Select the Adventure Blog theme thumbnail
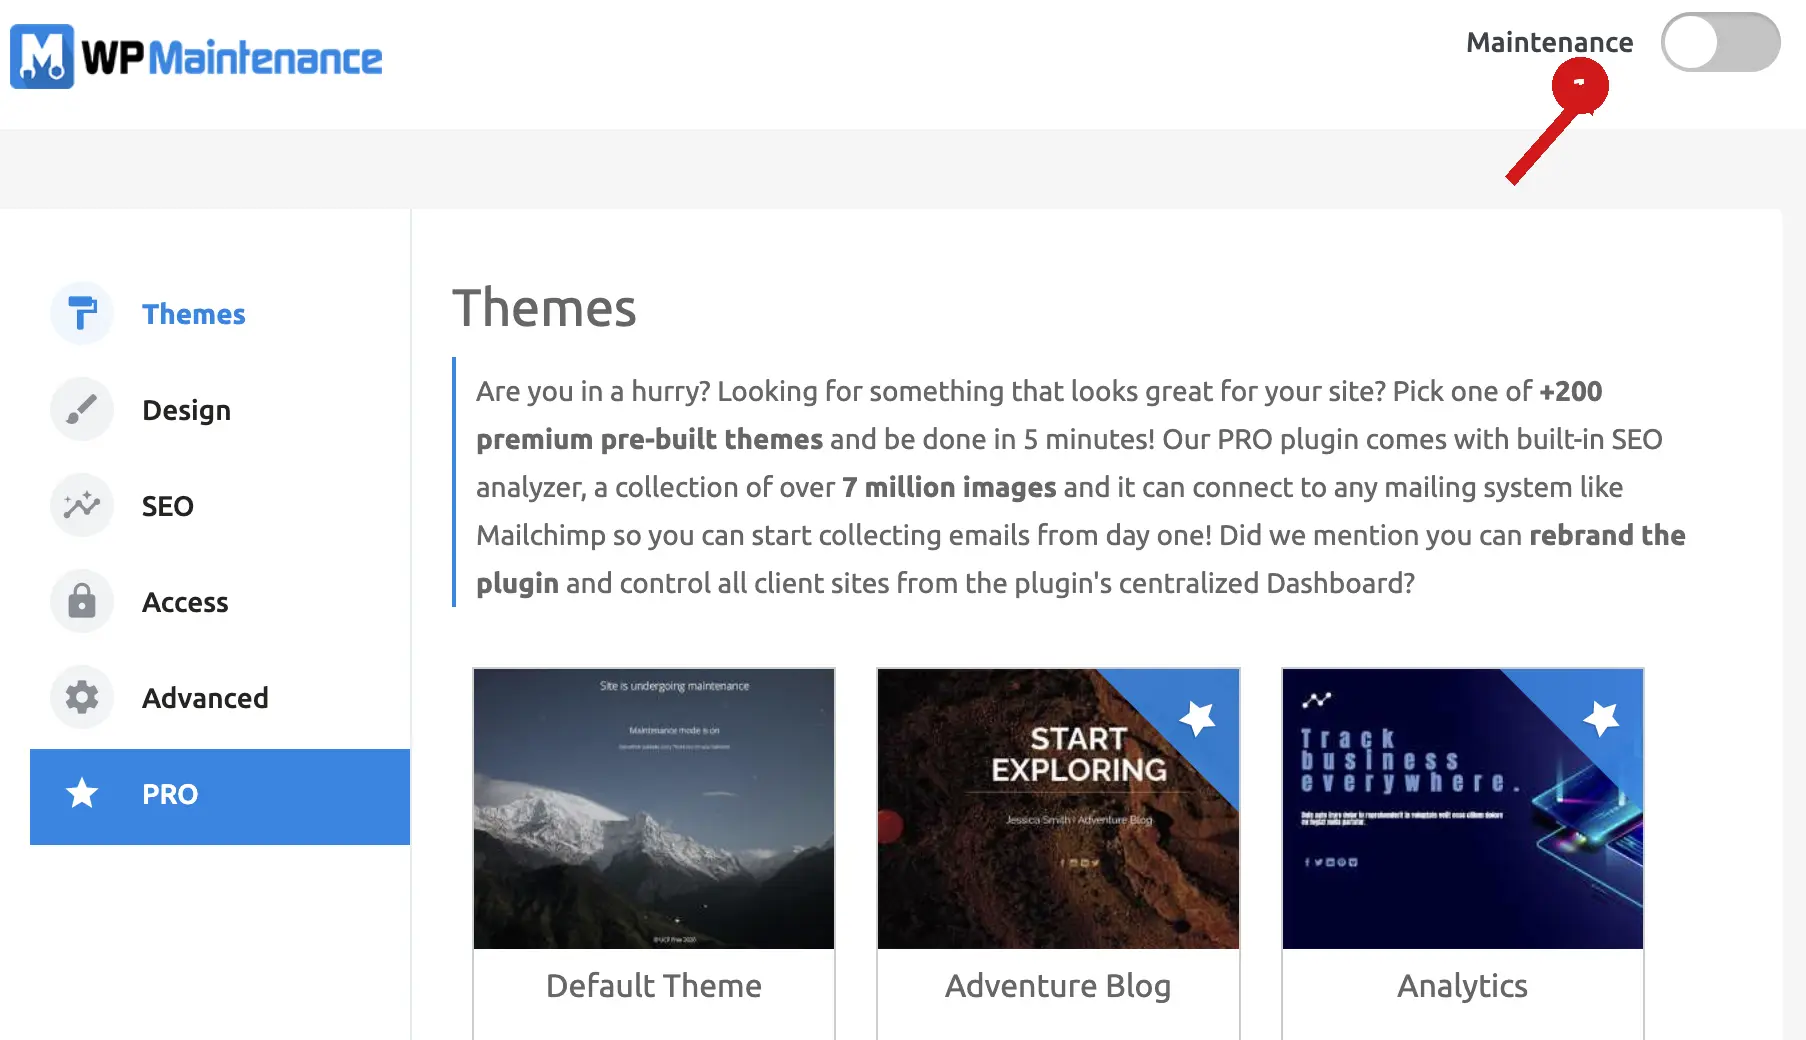The image size is (1806, 1040). 1058,808
